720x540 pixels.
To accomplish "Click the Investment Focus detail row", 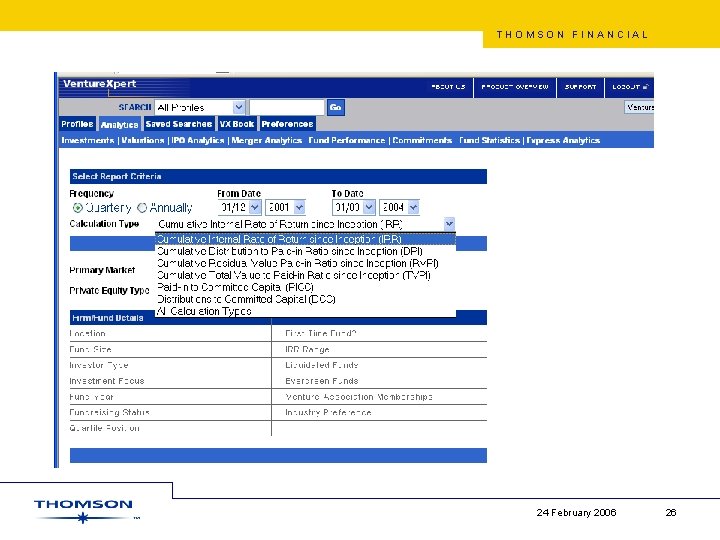I will (x=170, y=381).
